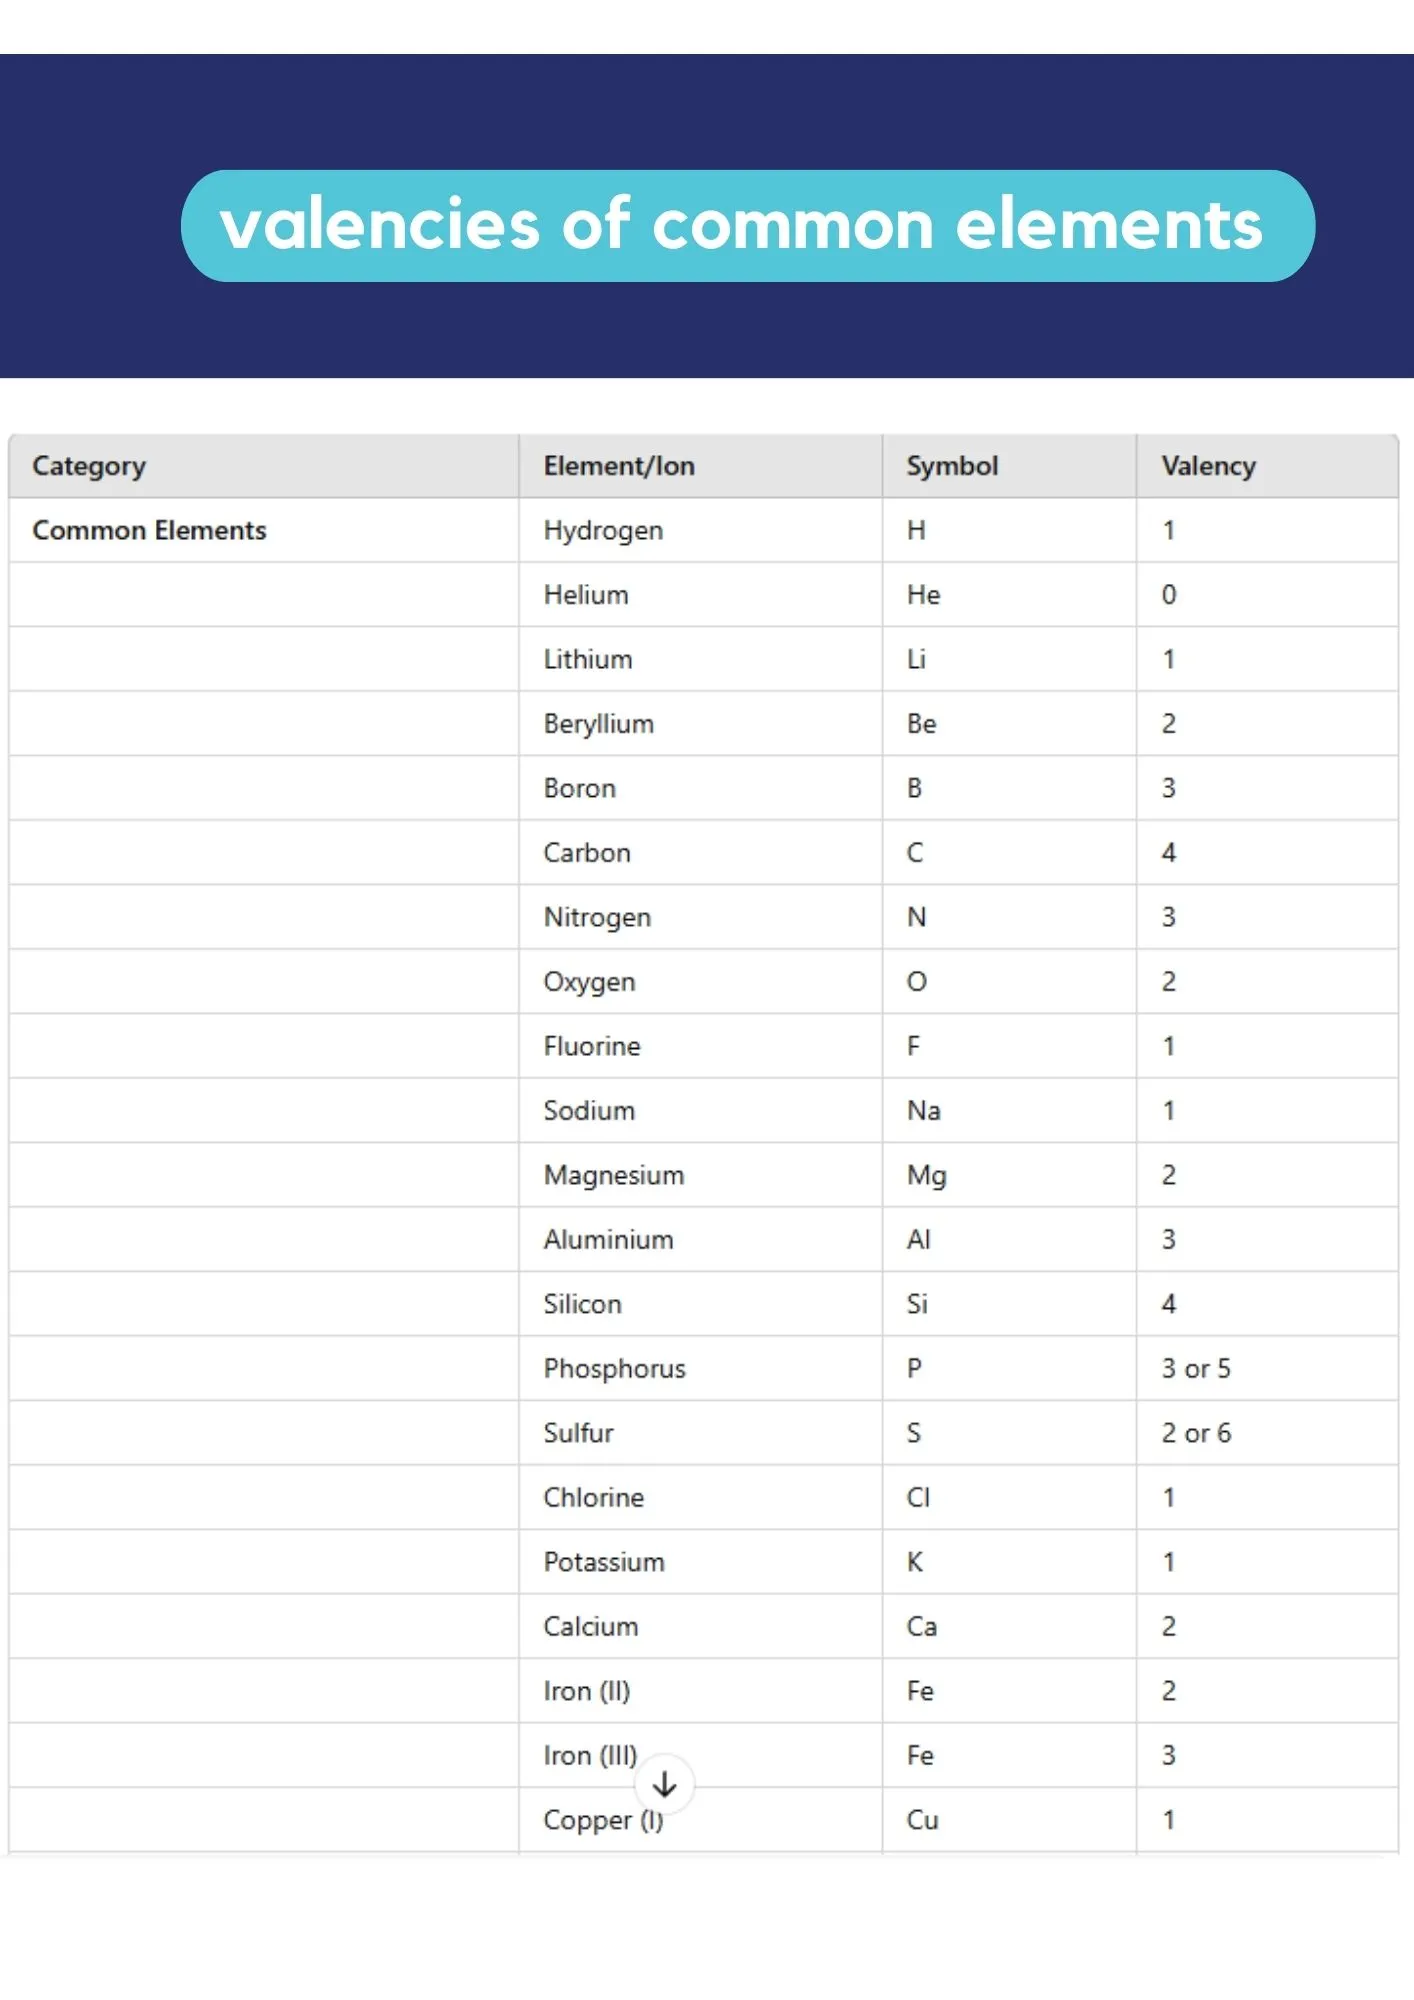Click the Helium row's He symbol

pos(923,595)
